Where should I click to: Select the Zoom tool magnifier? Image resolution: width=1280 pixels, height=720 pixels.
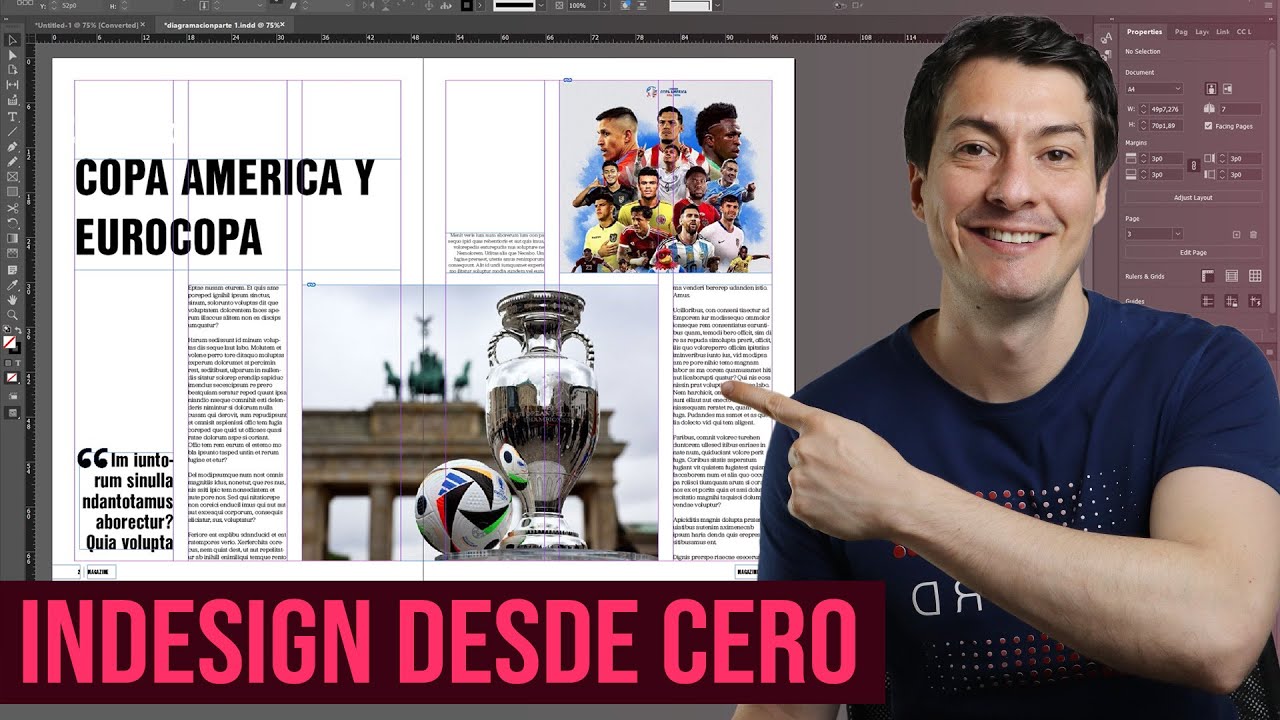[x=12, y=314]
